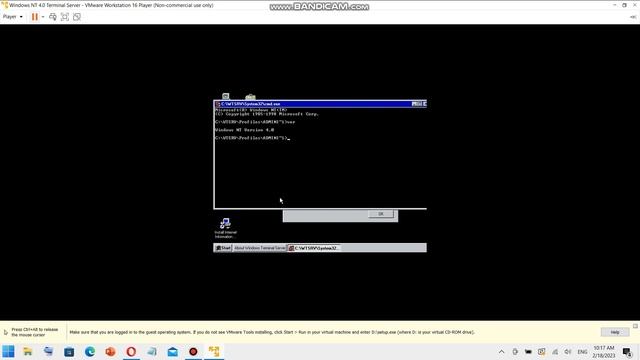Pause the virtual machine with the orange button
Screen dimensions: 640x360
click(35, 17)
